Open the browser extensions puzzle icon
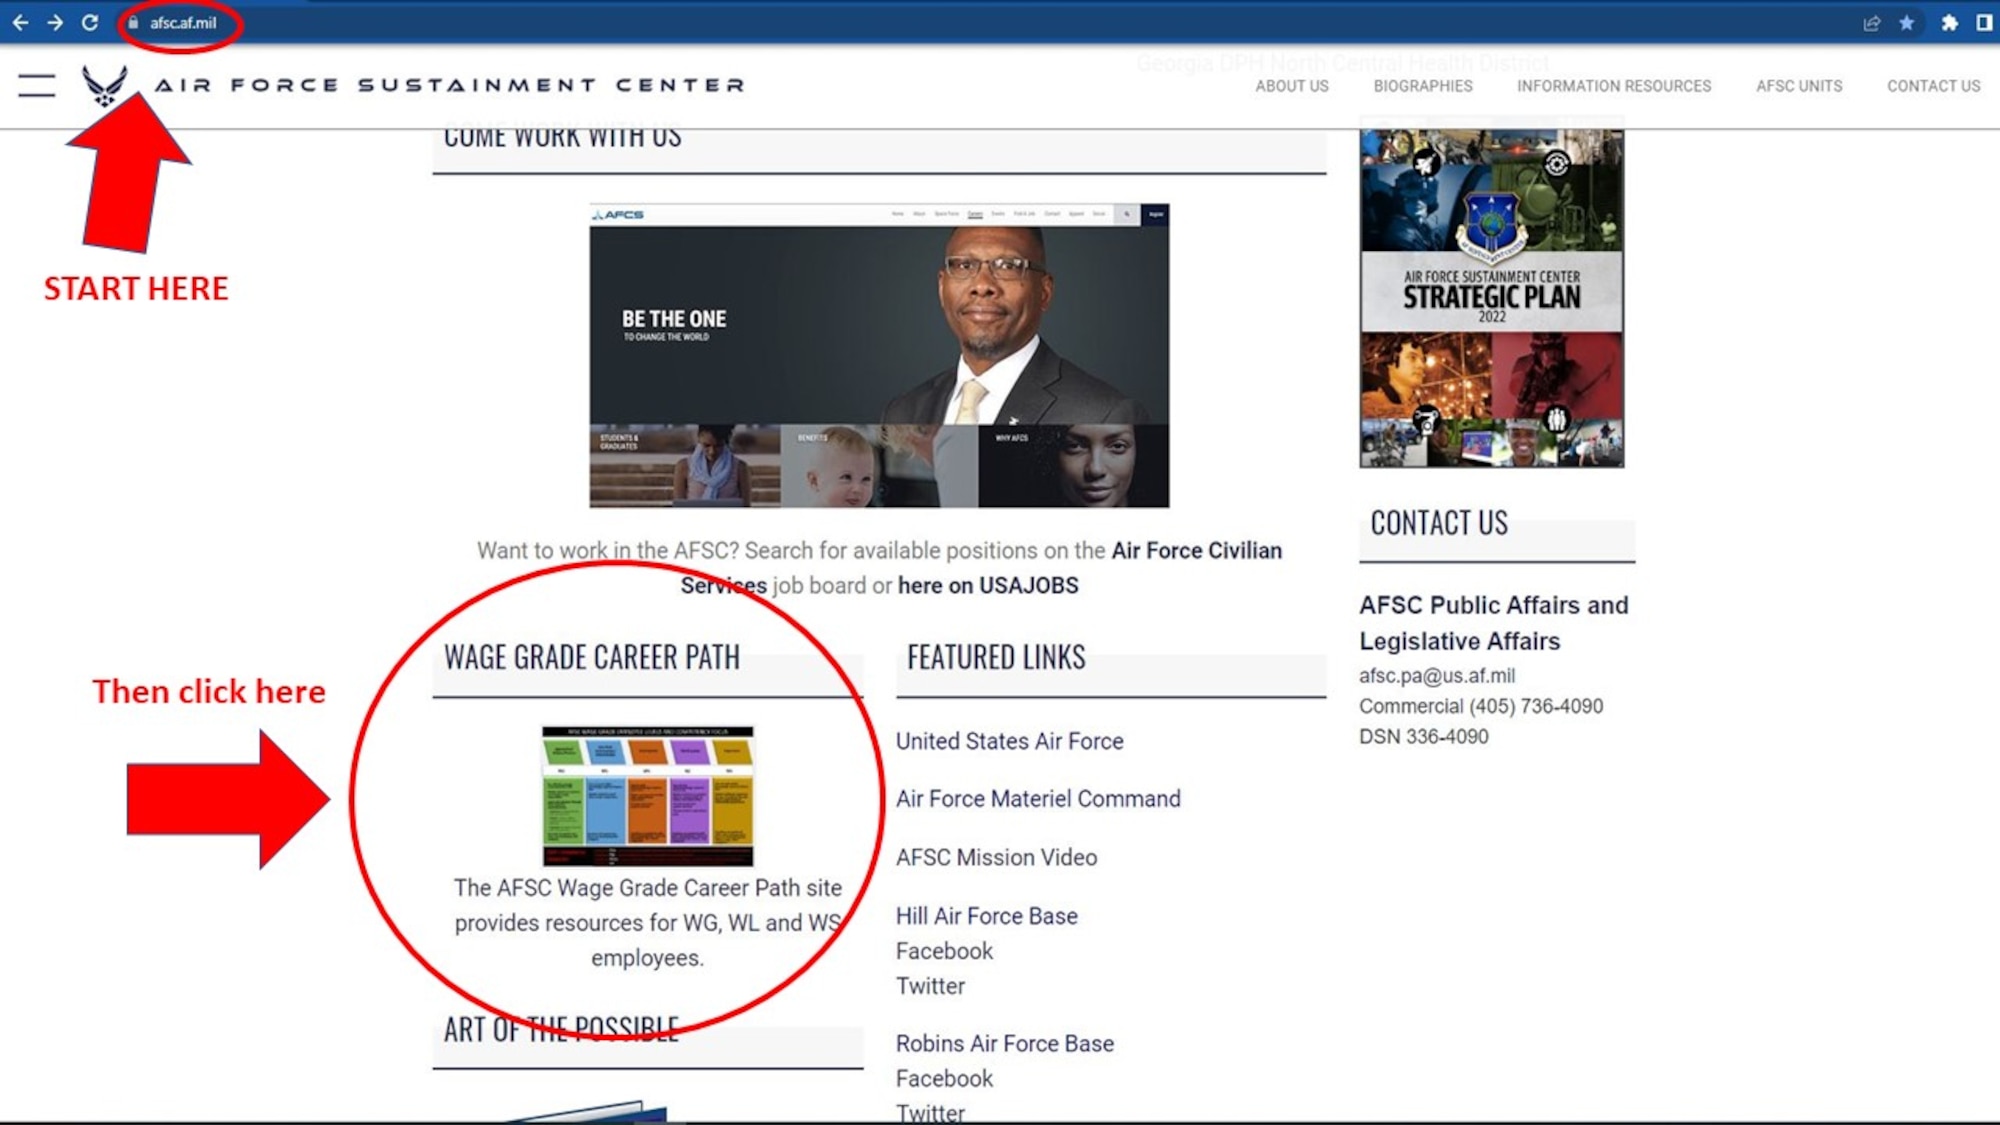Screen dimensions: 2000x1125 1949,22
